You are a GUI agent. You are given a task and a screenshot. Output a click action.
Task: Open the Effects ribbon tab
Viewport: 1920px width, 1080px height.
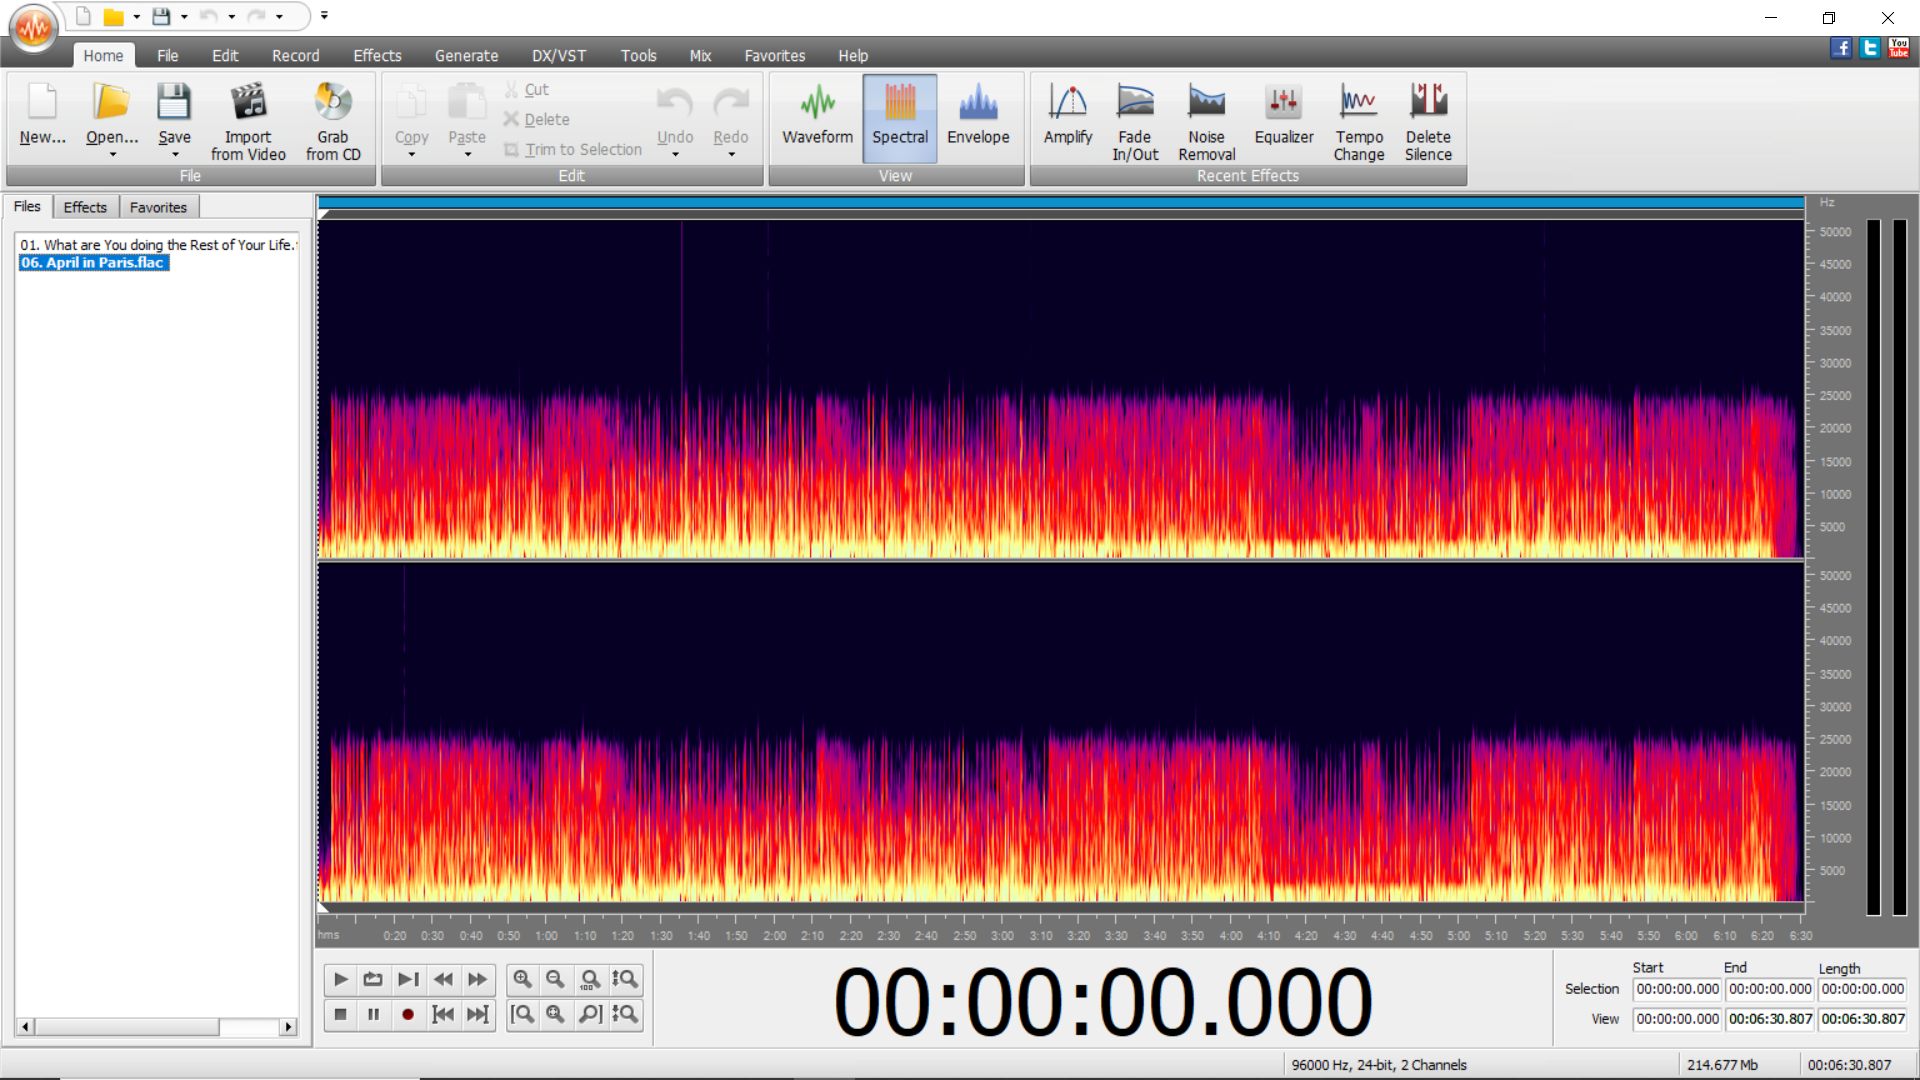[376, 56]
